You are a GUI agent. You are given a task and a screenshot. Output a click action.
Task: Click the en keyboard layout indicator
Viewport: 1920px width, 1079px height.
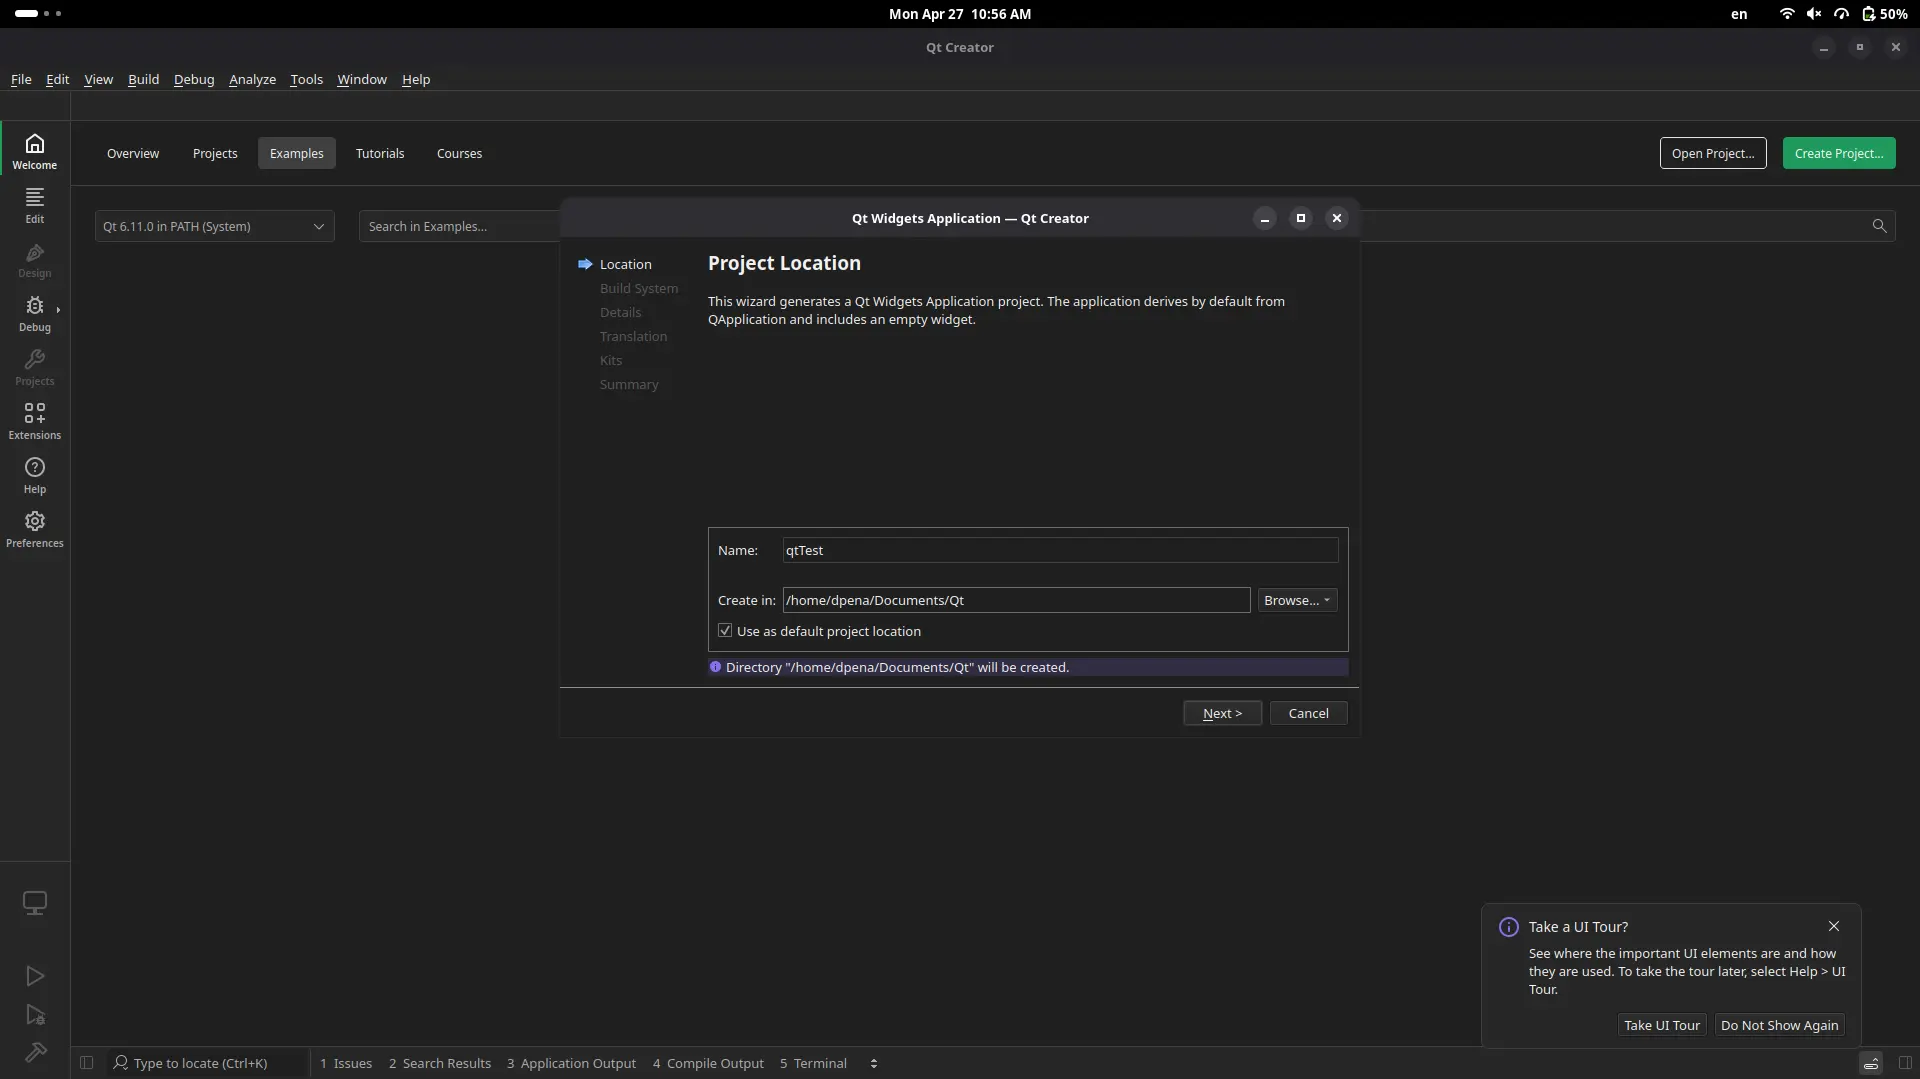1739,14
